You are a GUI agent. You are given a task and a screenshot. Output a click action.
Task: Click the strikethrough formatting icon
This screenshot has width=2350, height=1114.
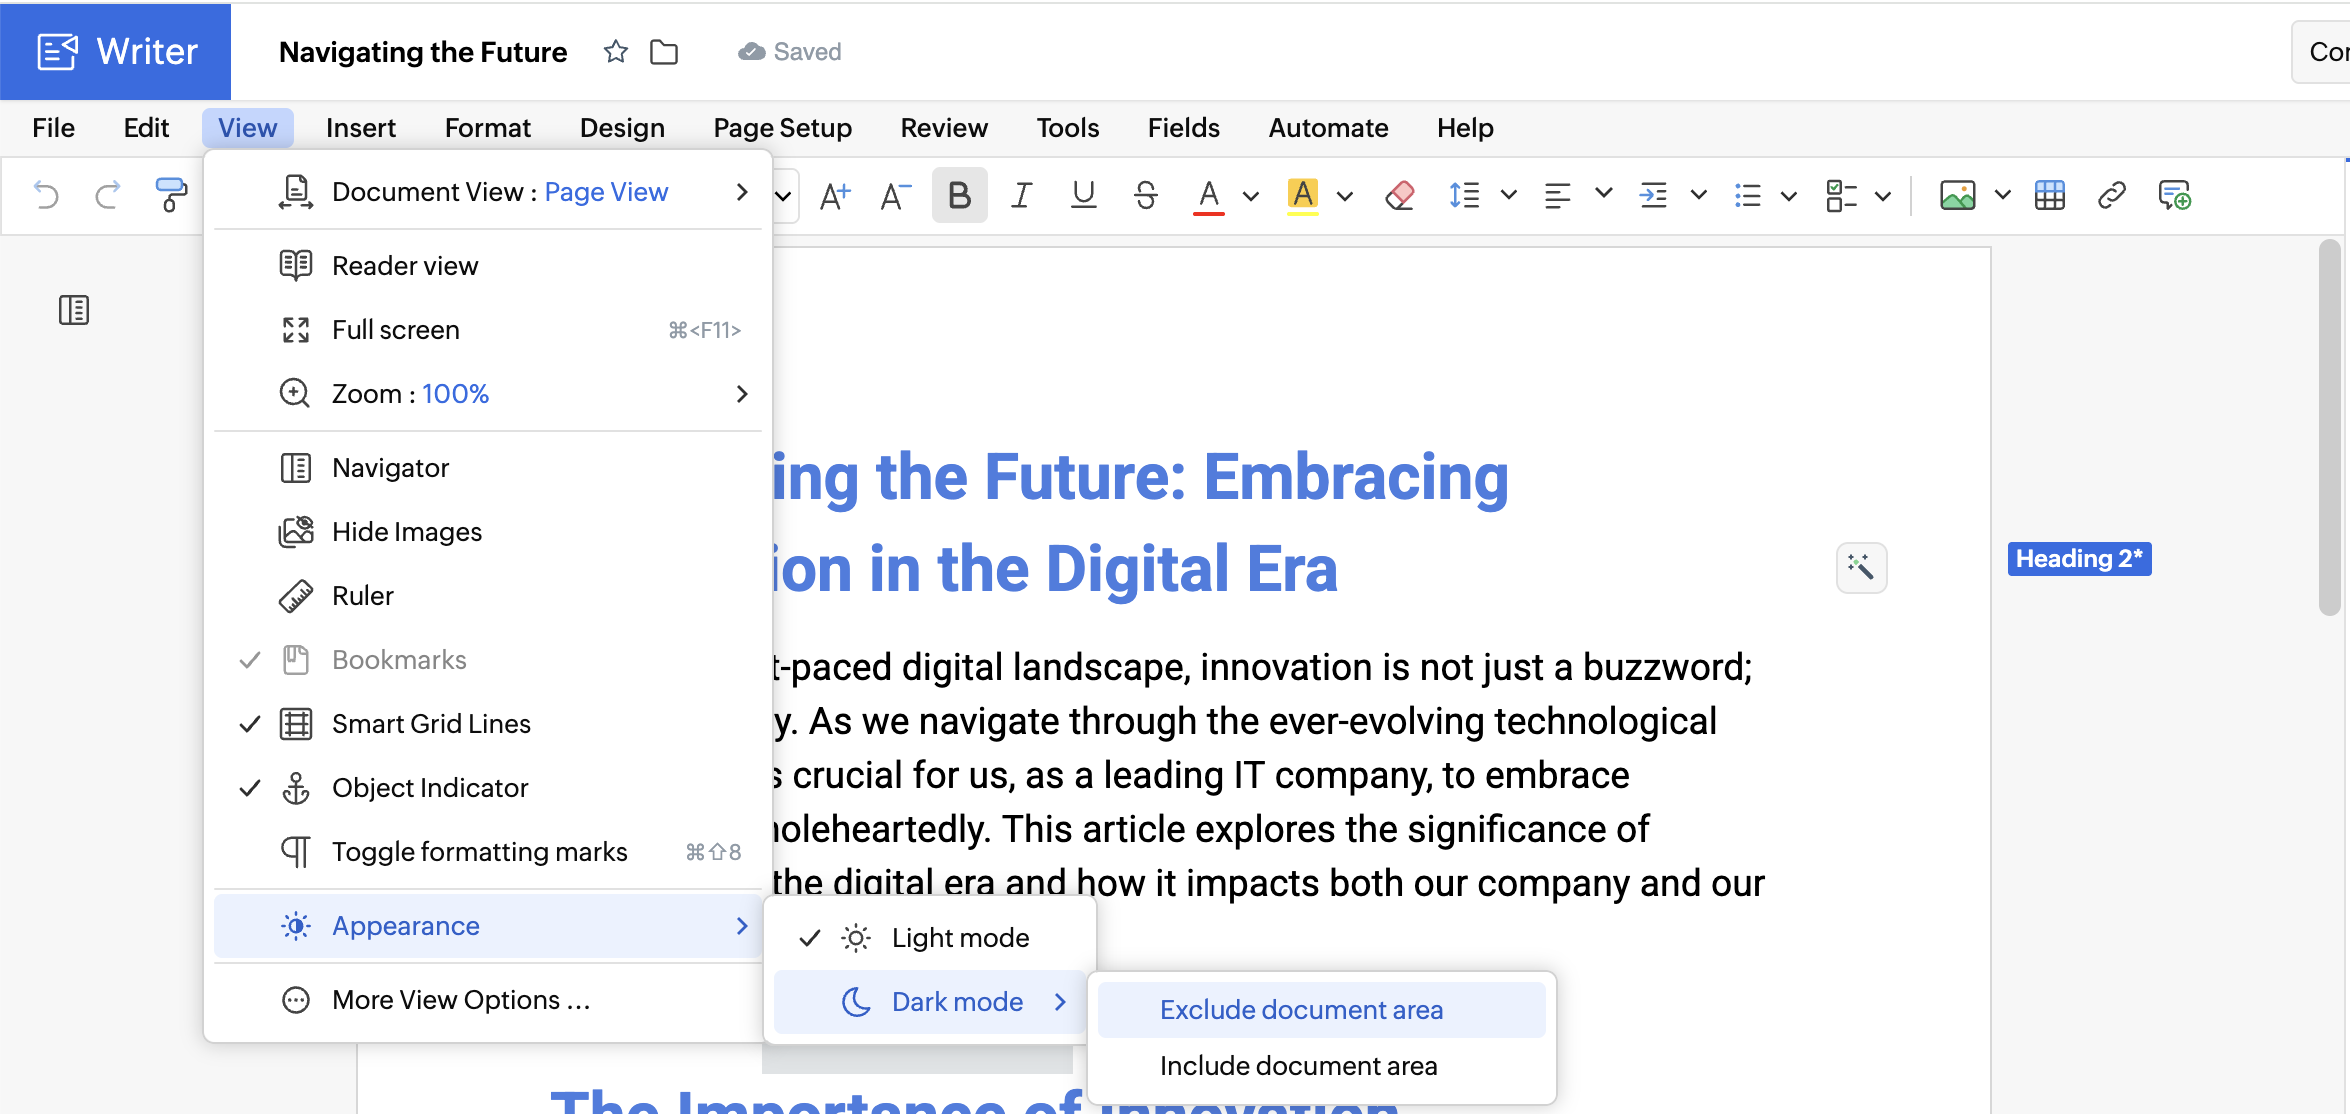click(x=1146, y=195)
